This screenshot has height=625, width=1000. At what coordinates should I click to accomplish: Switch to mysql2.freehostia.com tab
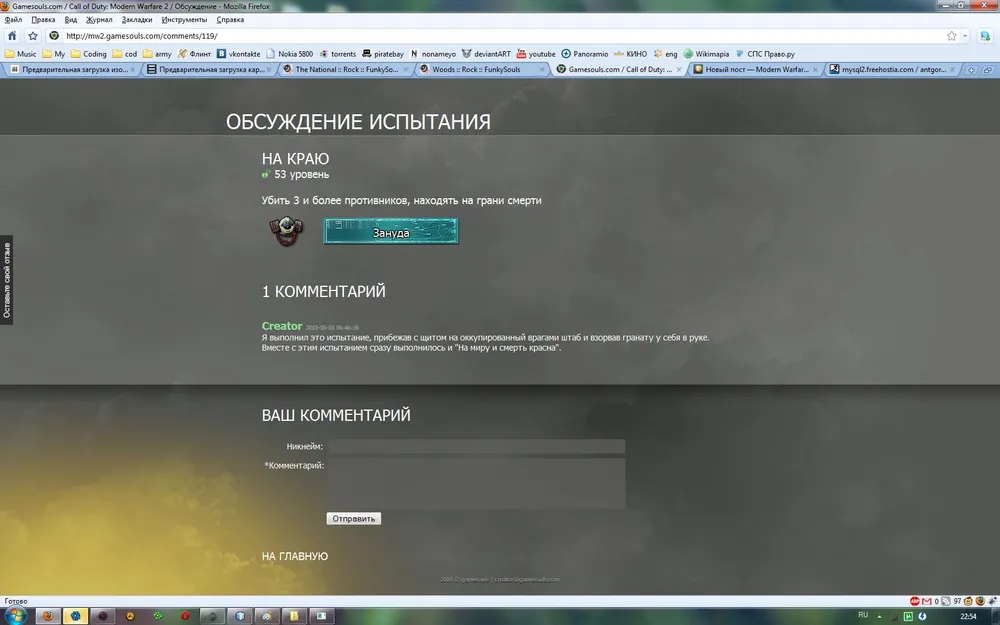point(893,70)
